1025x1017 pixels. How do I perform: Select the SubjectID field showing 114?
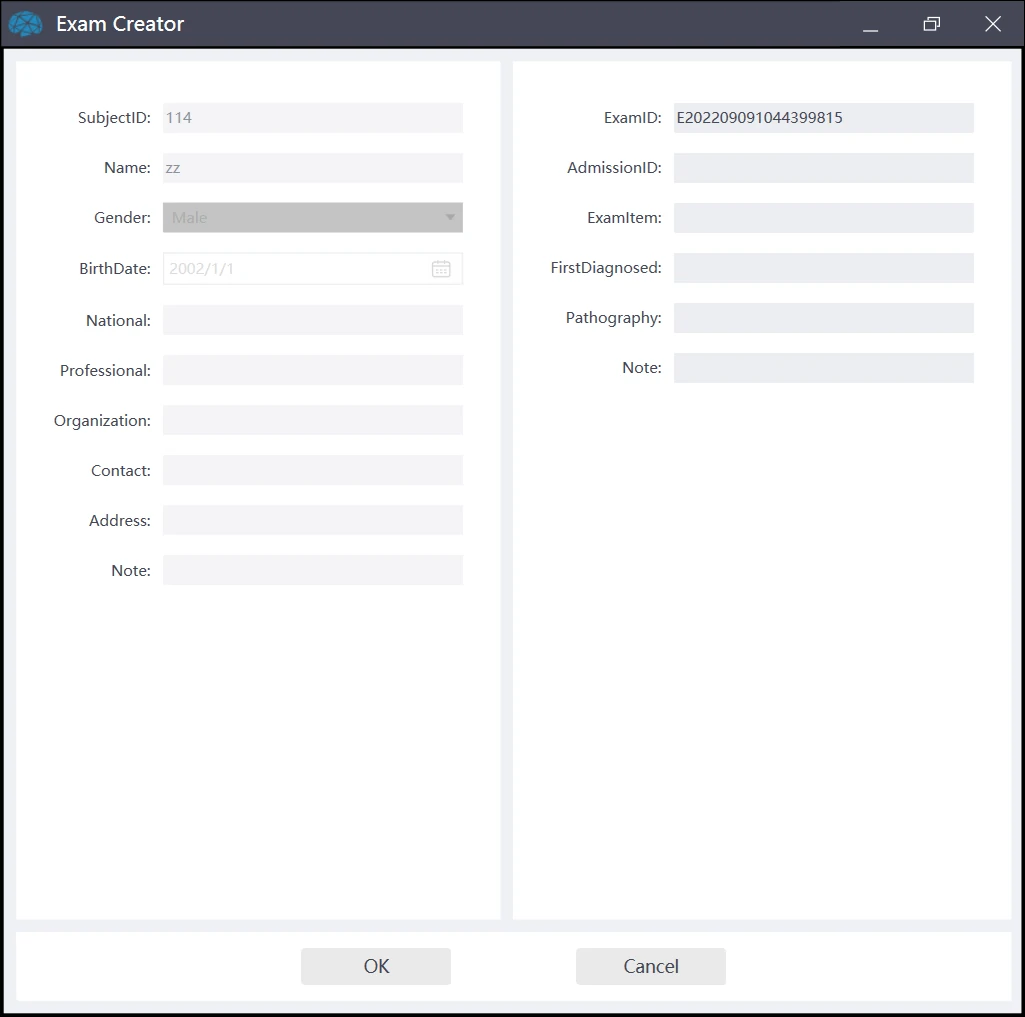coord(312,118)
